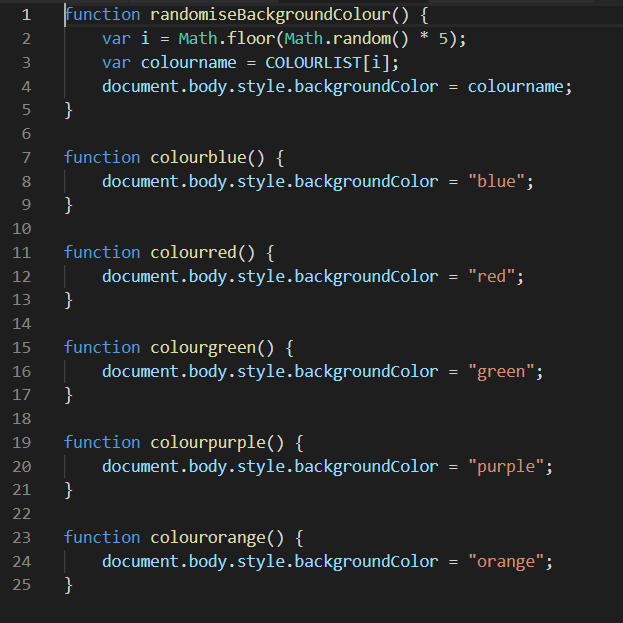Click the colourname variable on line 4
This screenshot has width=623, height=623.
(x=518, y=87)
